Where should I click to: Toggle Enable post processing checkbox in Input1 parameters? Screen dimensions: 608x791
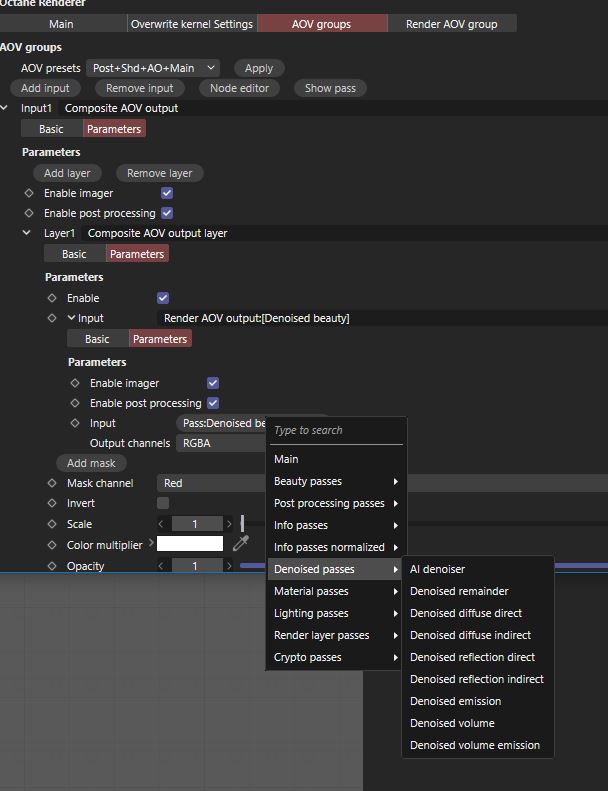point(167,213)
